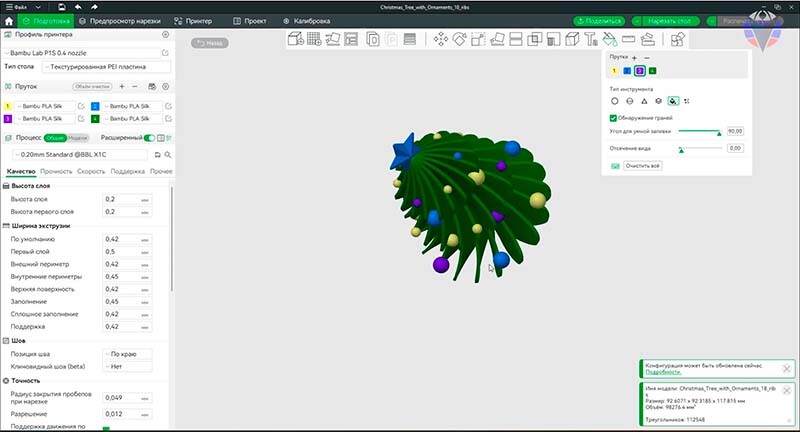800x432 pixels.
Task: Go to the Home screen icon
Action: 9,21
